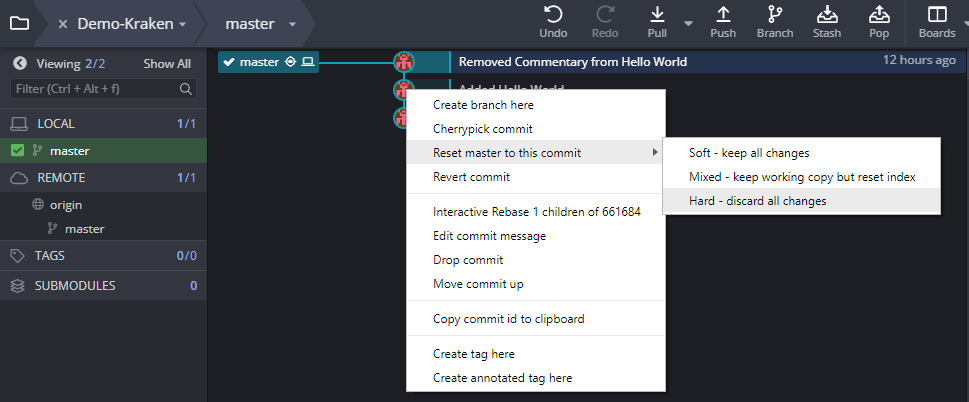Select the second commit avatar in the graph

pyautogui.click(x=404, y=90)
